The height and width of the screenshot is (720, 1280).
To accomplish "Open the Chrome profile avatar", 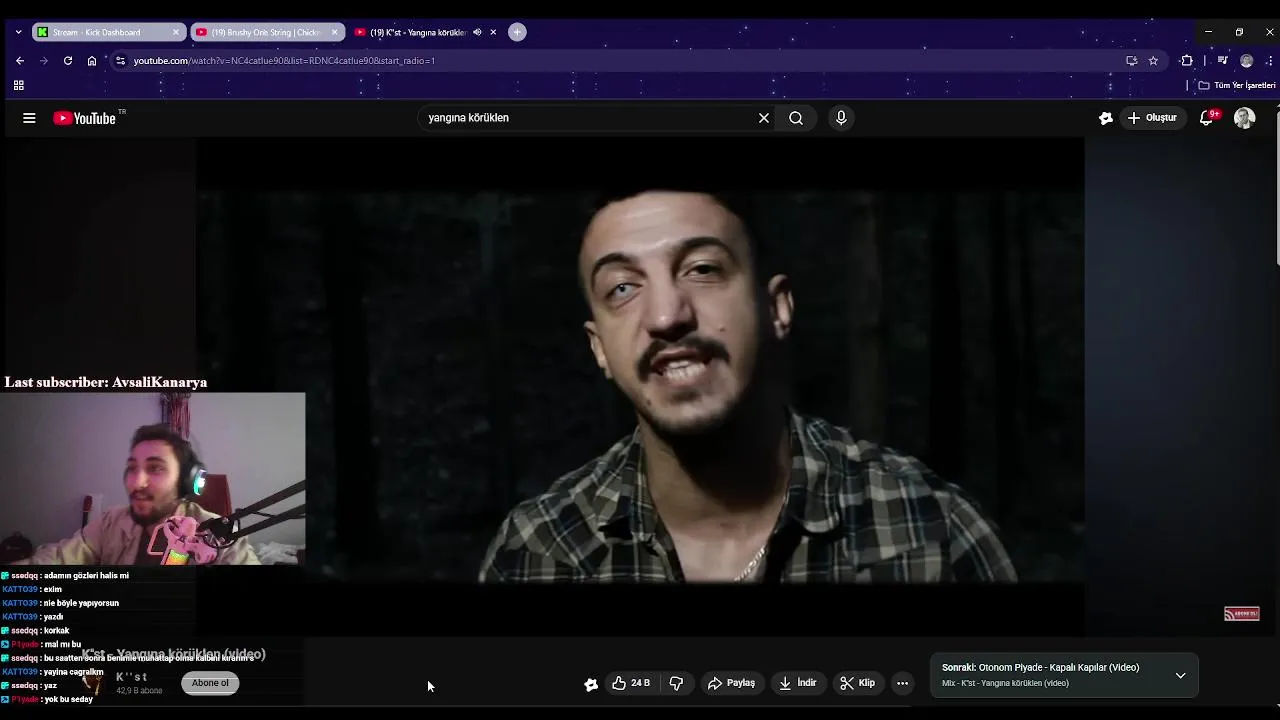I will click(x=1246, y=61).
